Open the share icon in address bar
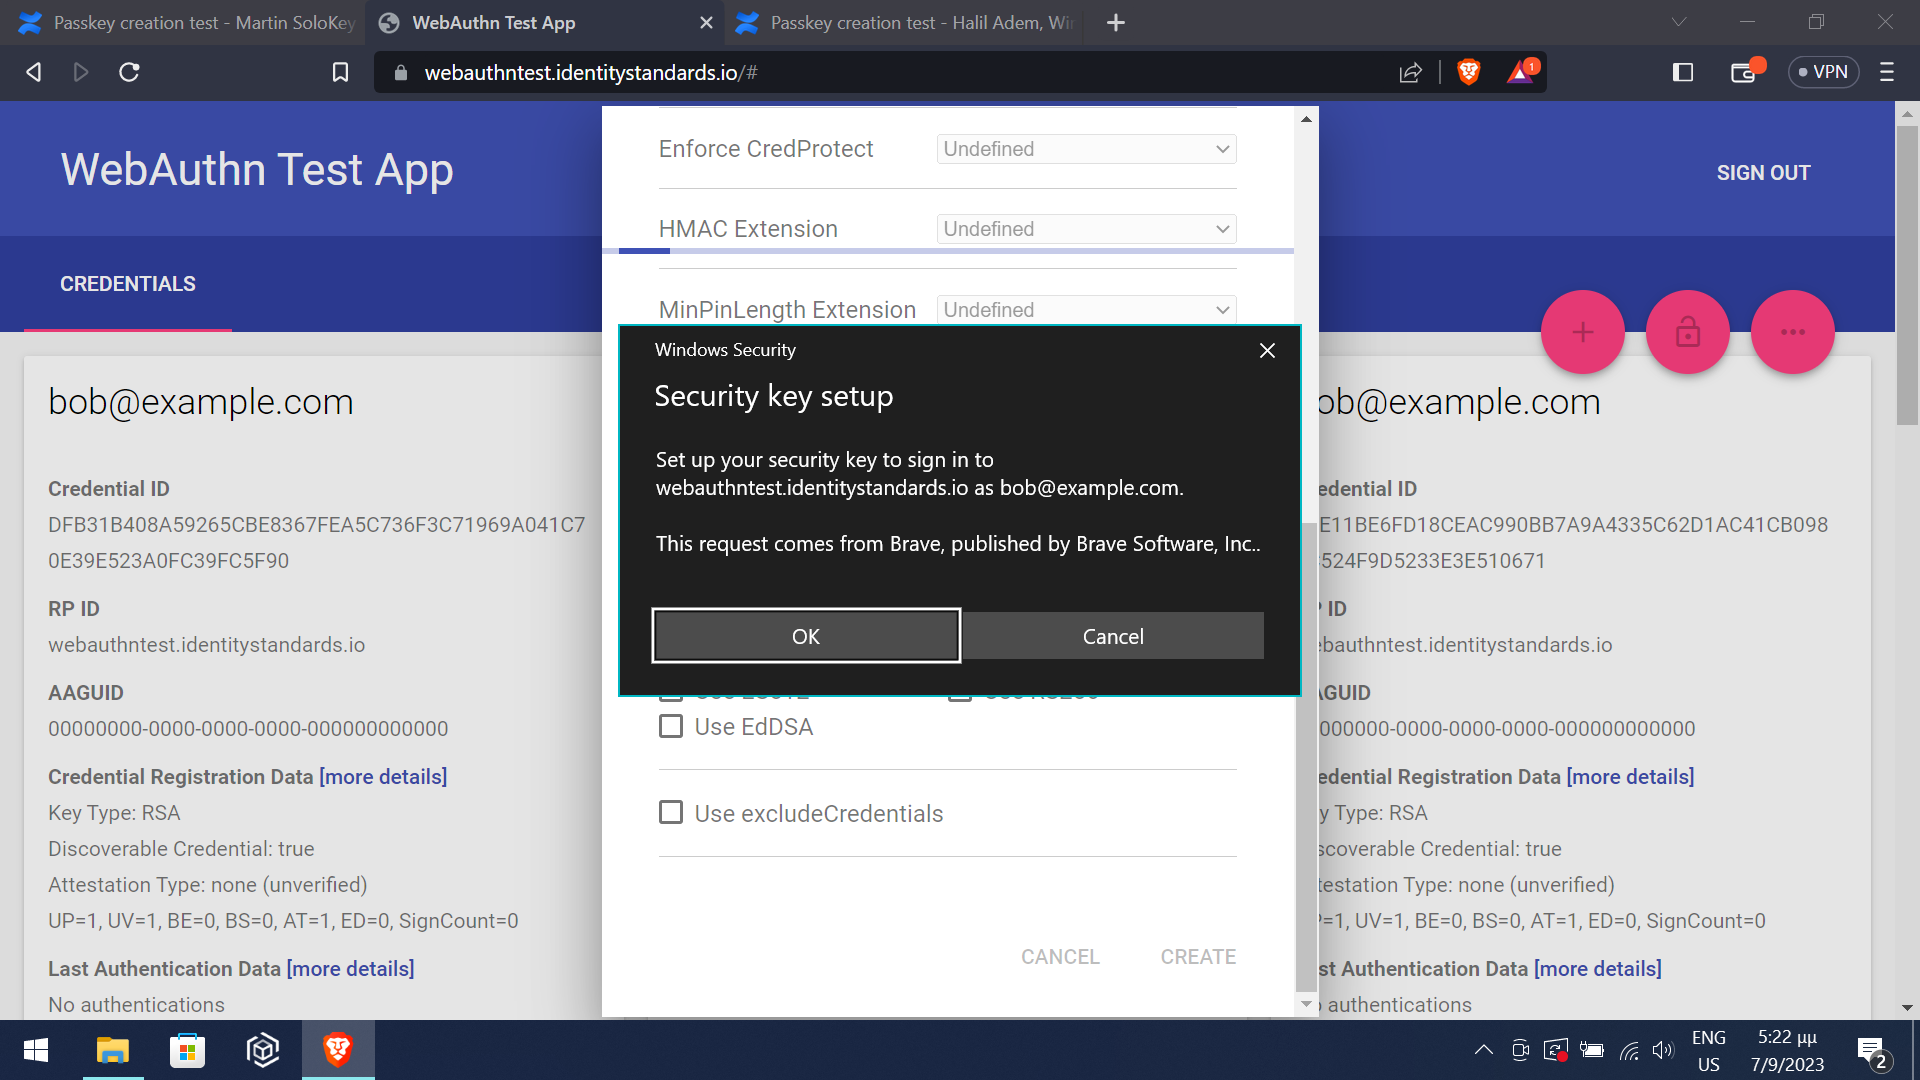1920x1080 pixels. [x=1410, y=72]
